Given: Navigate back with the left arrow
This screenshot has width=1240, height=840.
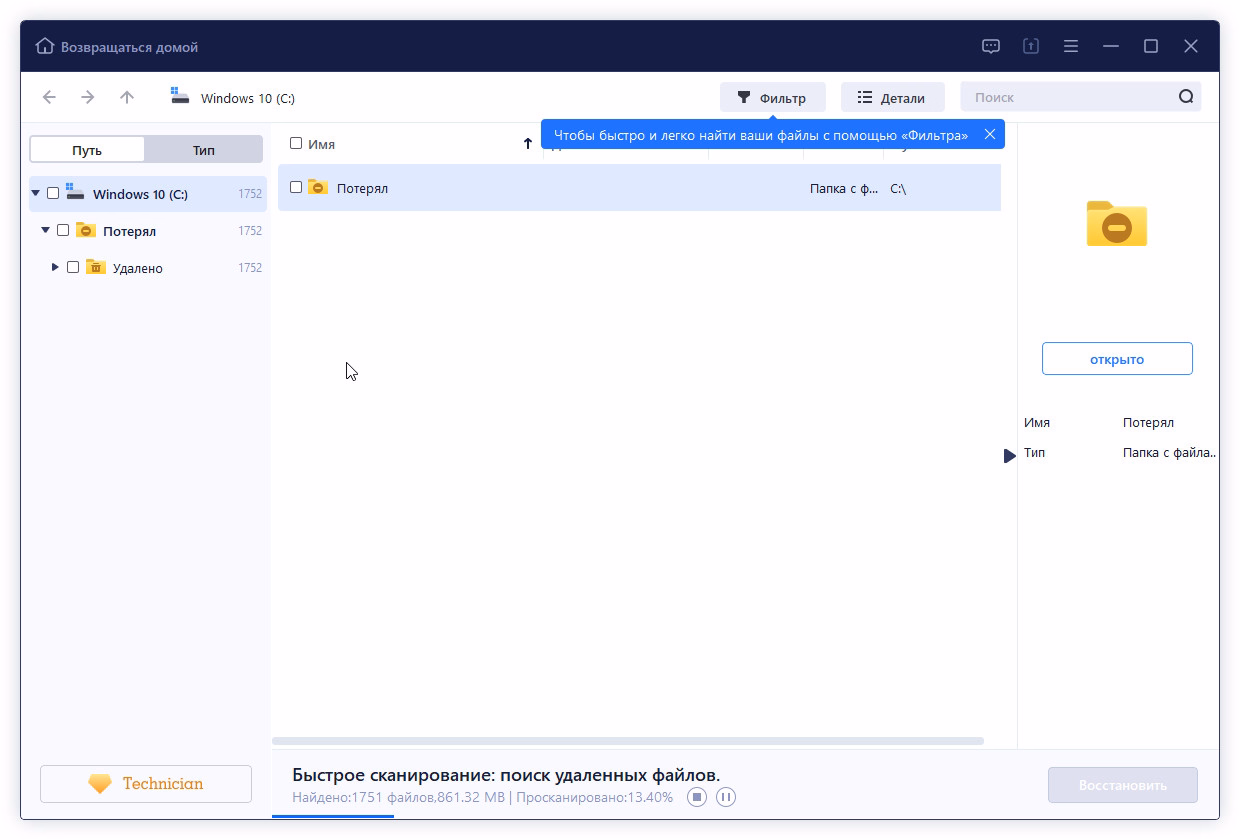Looking at the screenshot, I should point(49,97).
